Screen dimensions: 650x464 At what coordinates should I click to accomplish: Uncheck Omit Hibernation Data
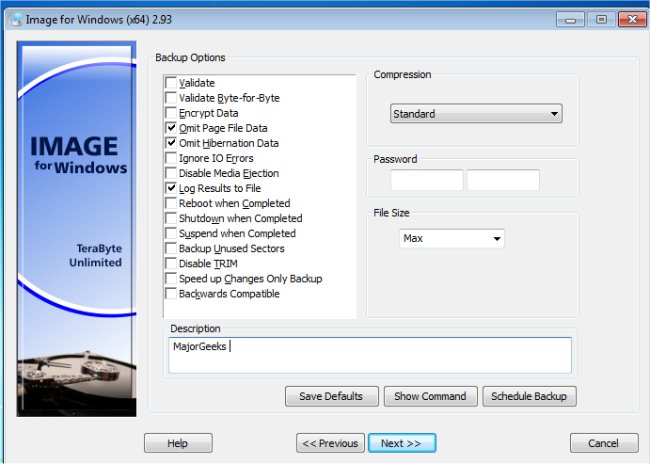point(171,143)
